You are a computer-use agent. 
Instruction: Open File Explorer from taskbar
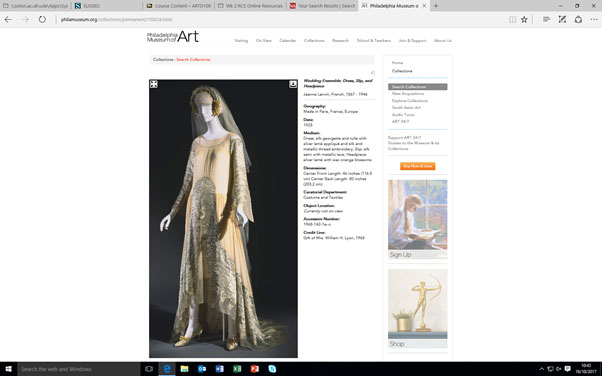pos(184,369)
